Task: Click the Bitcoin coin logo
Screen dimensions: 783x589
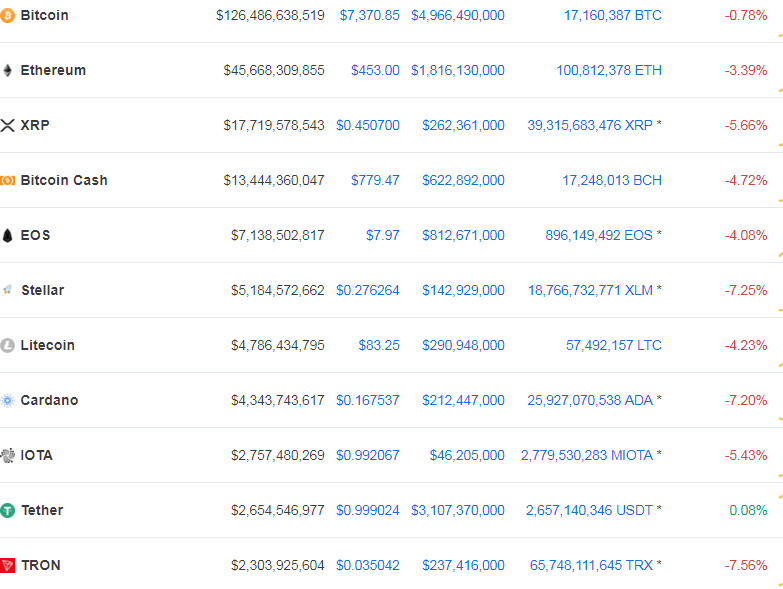Action: click(x=7, y=16)
